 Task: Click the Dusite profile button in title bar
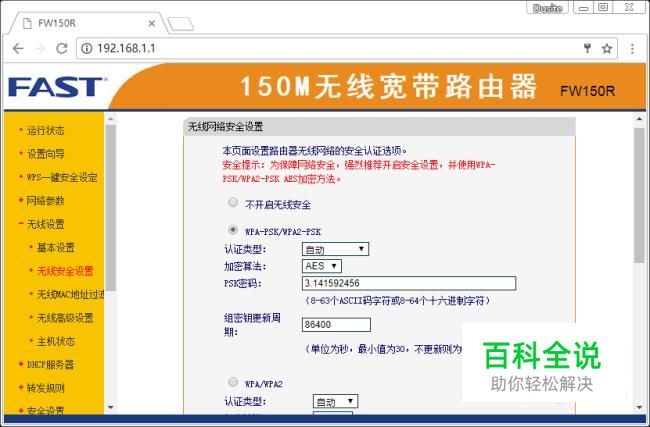click(548, 8)
